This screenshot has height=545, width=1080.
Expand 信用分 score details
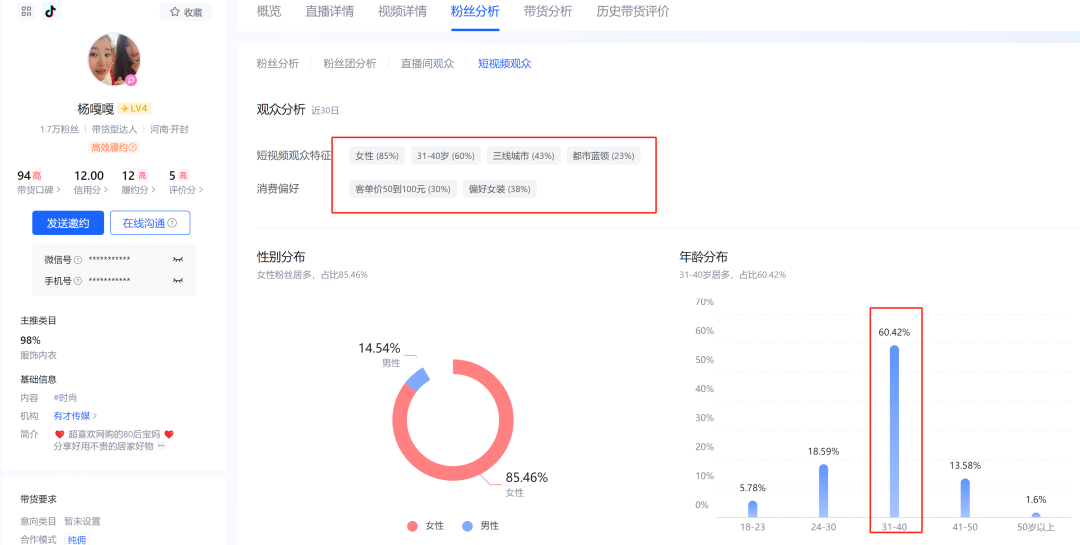click(x=89, y=190)
